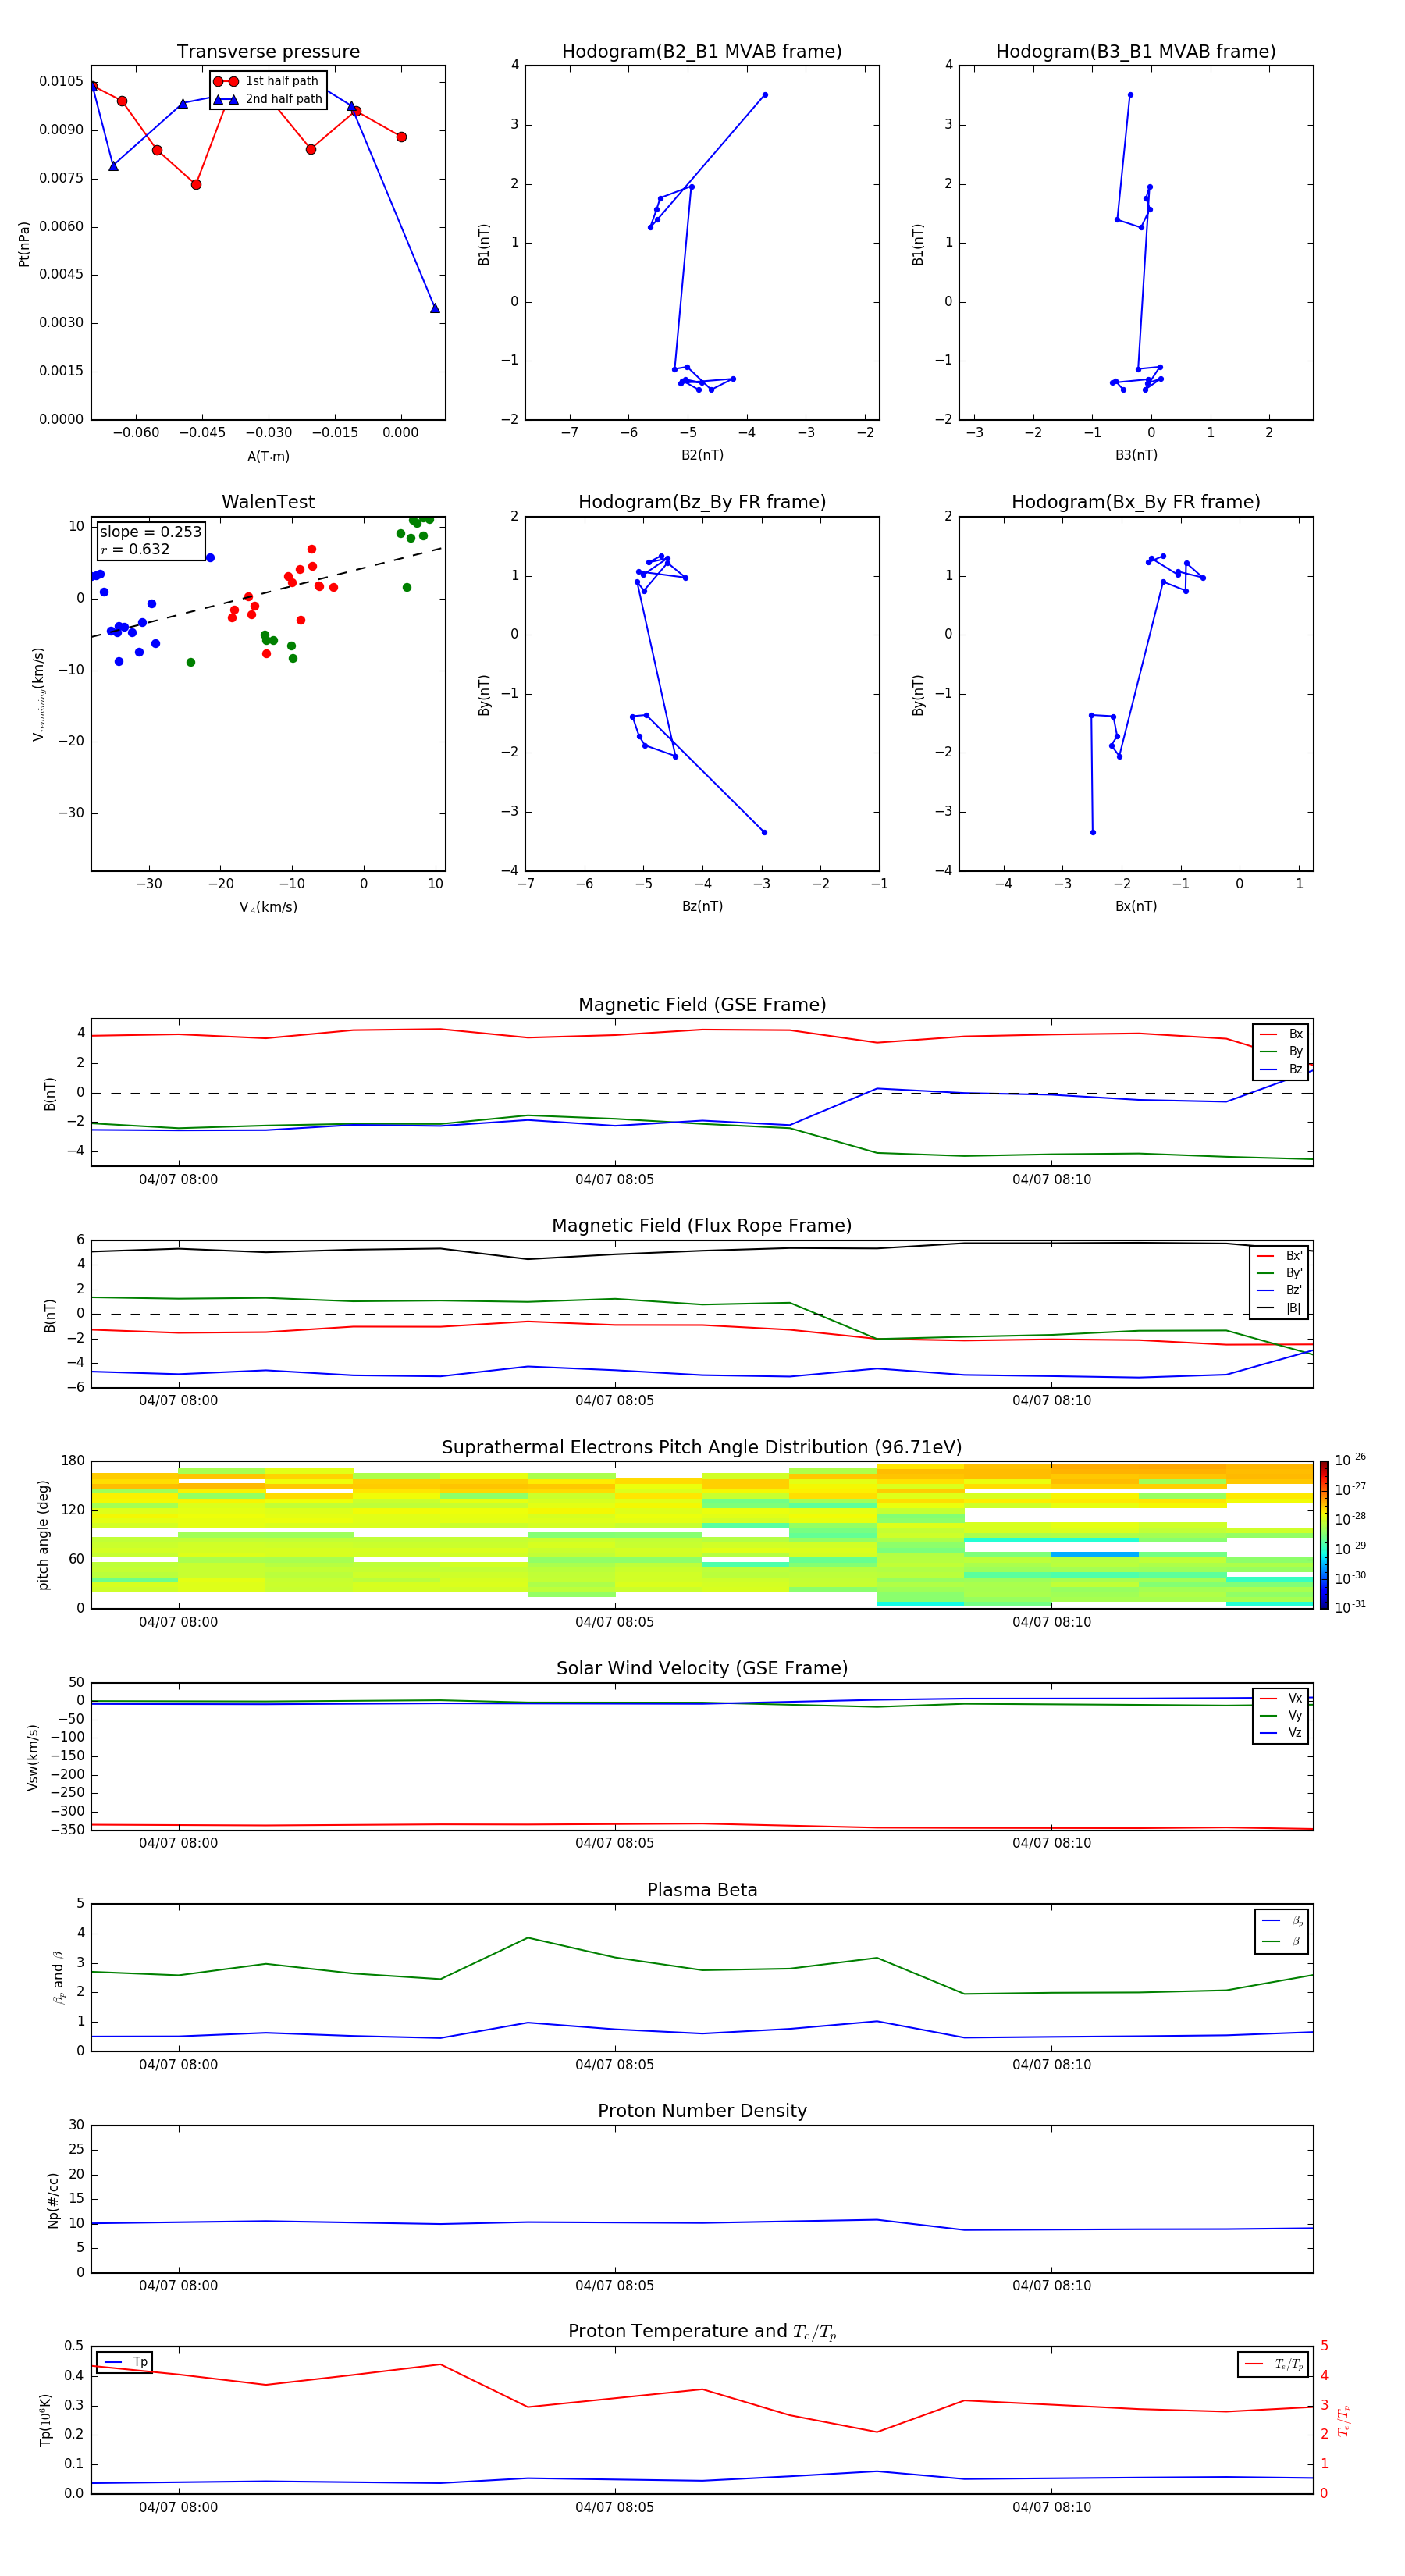Viewport: 1405px width, 2576px height.
Task: Click the 'Magnetic Field (Flux Rope Frame)' title
Action: coord(702,1226)
